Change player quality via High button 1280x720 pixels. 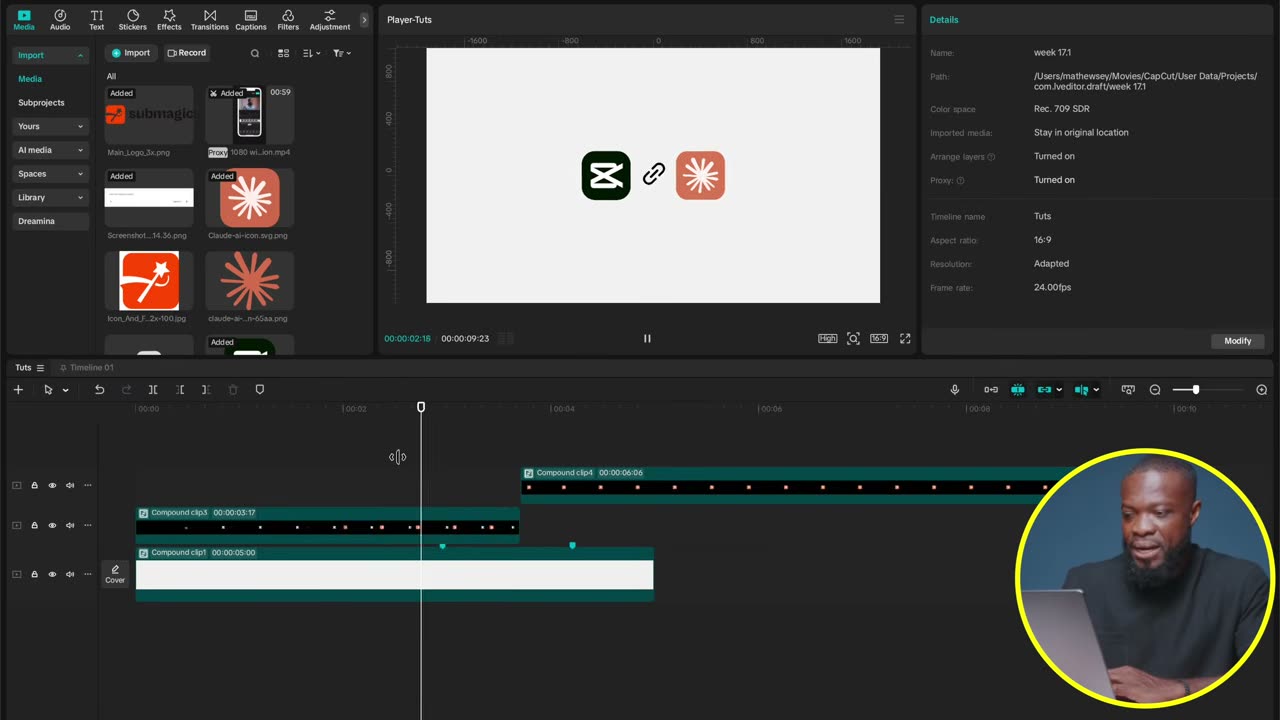tap(827, 339)
